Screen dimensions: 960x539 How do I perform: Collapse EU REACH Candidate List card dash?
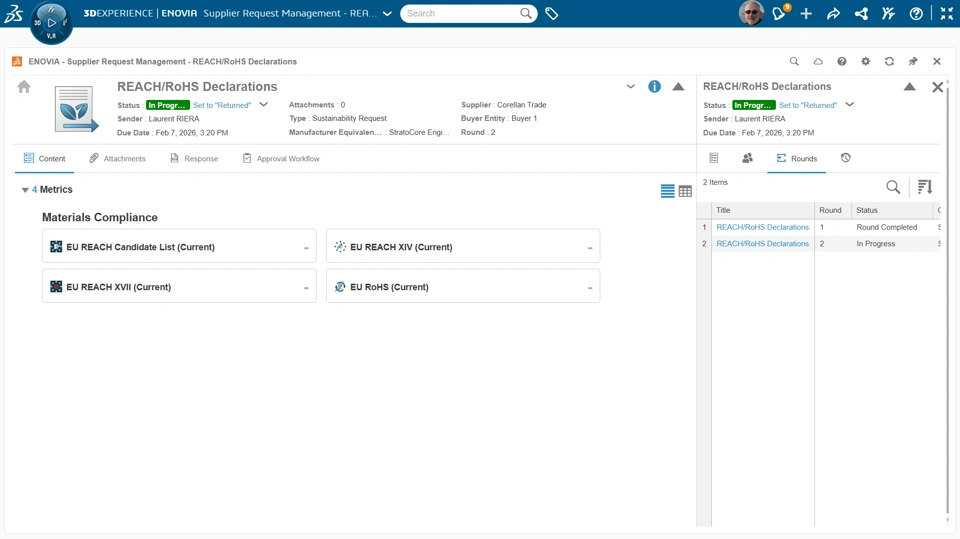point(306,248)
